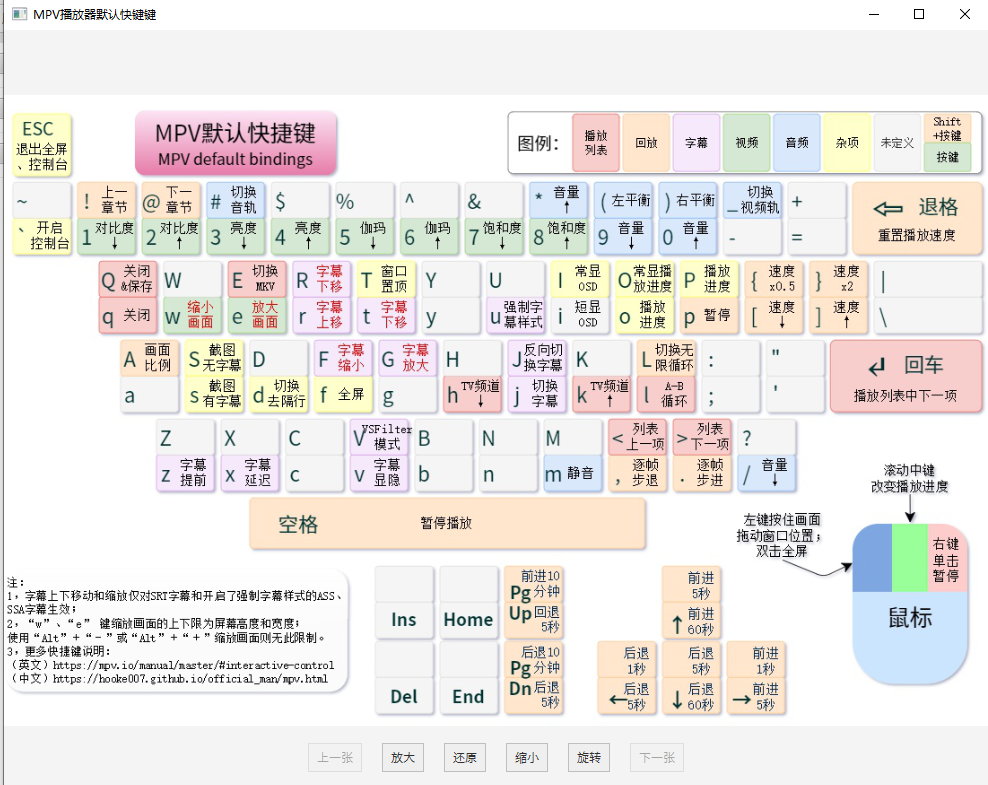Click the > 列表下一项 key
Image resolution: width=988 pixels, height=785 pixels.
point(702,437)
